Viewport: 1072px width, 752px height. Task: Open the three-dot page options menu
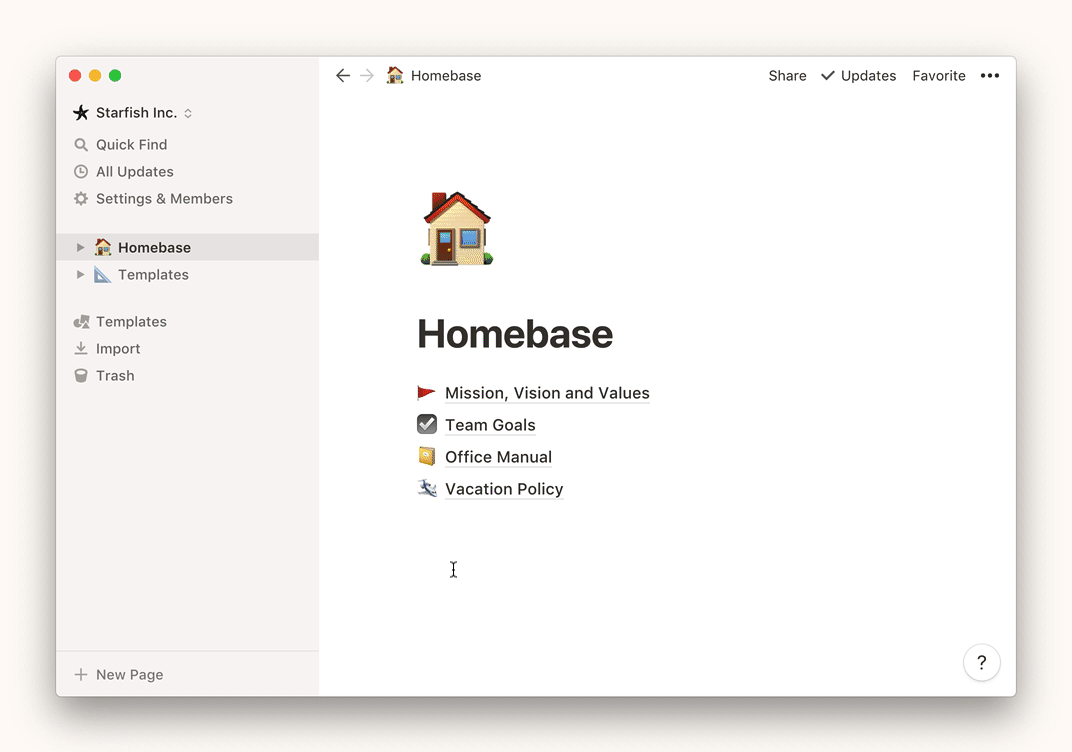[x=989, y=76]
